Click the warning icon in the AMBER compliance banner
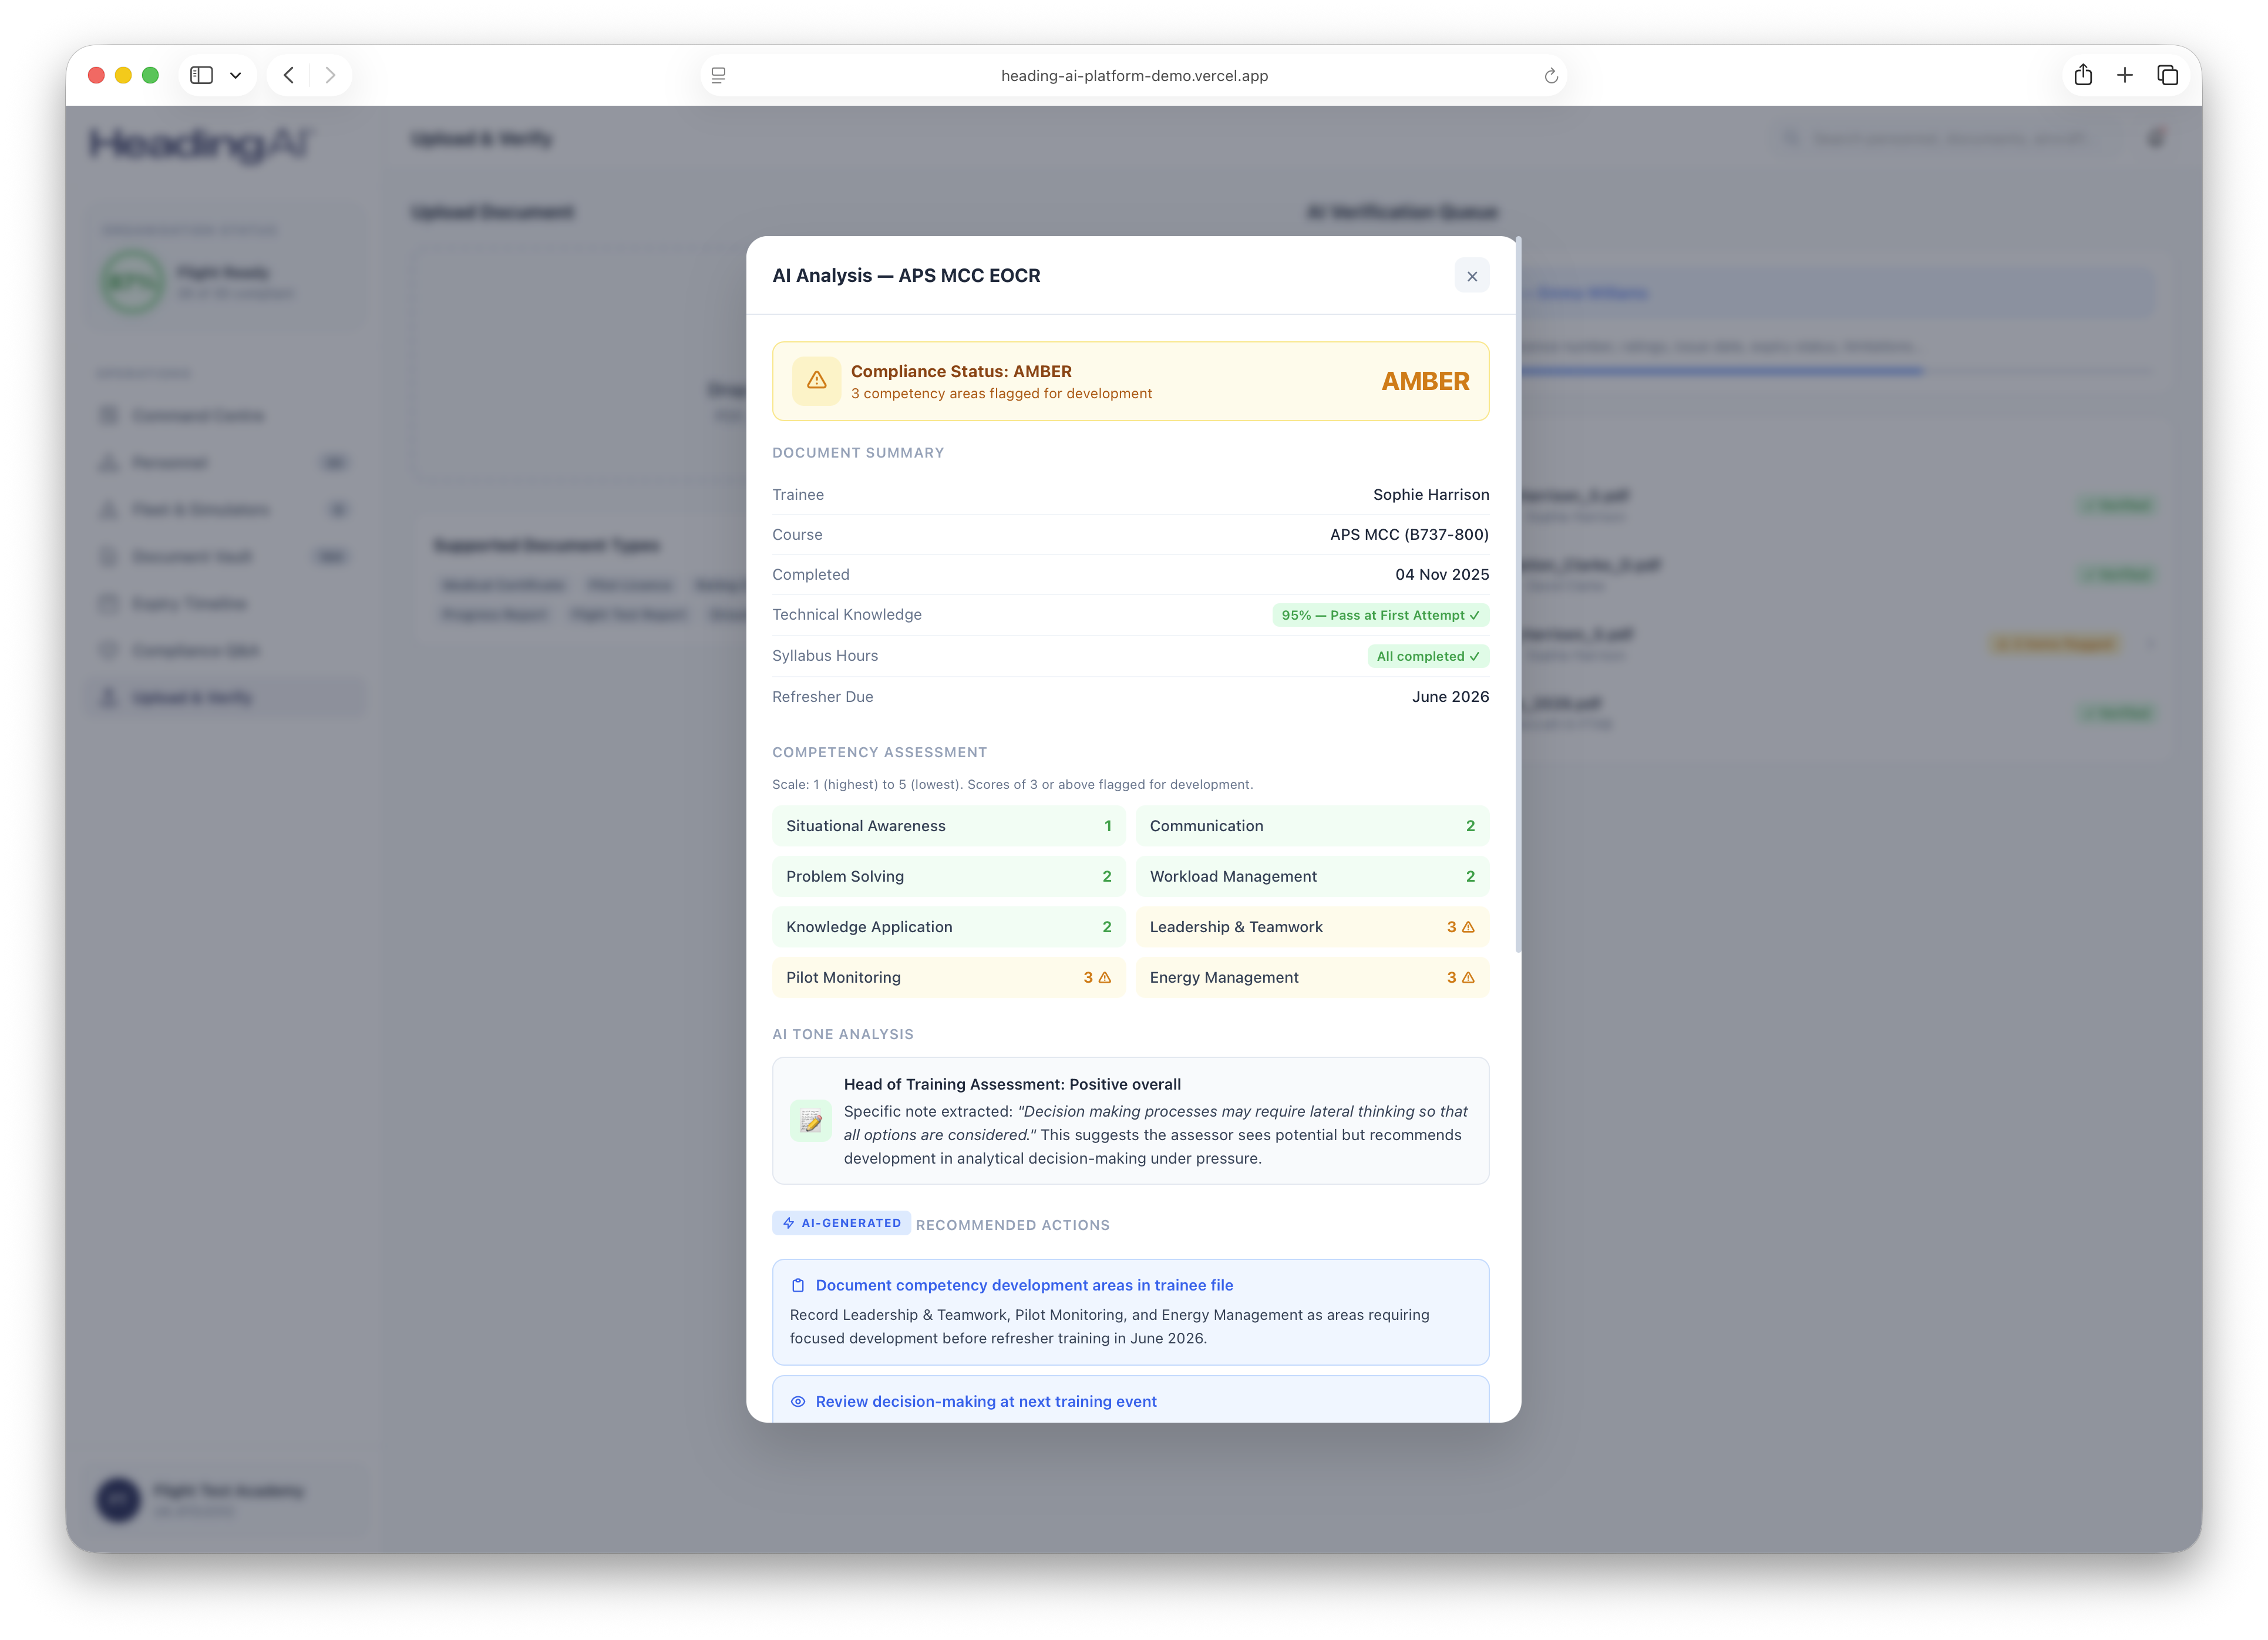2268x1640 pixels. point(817,381)
